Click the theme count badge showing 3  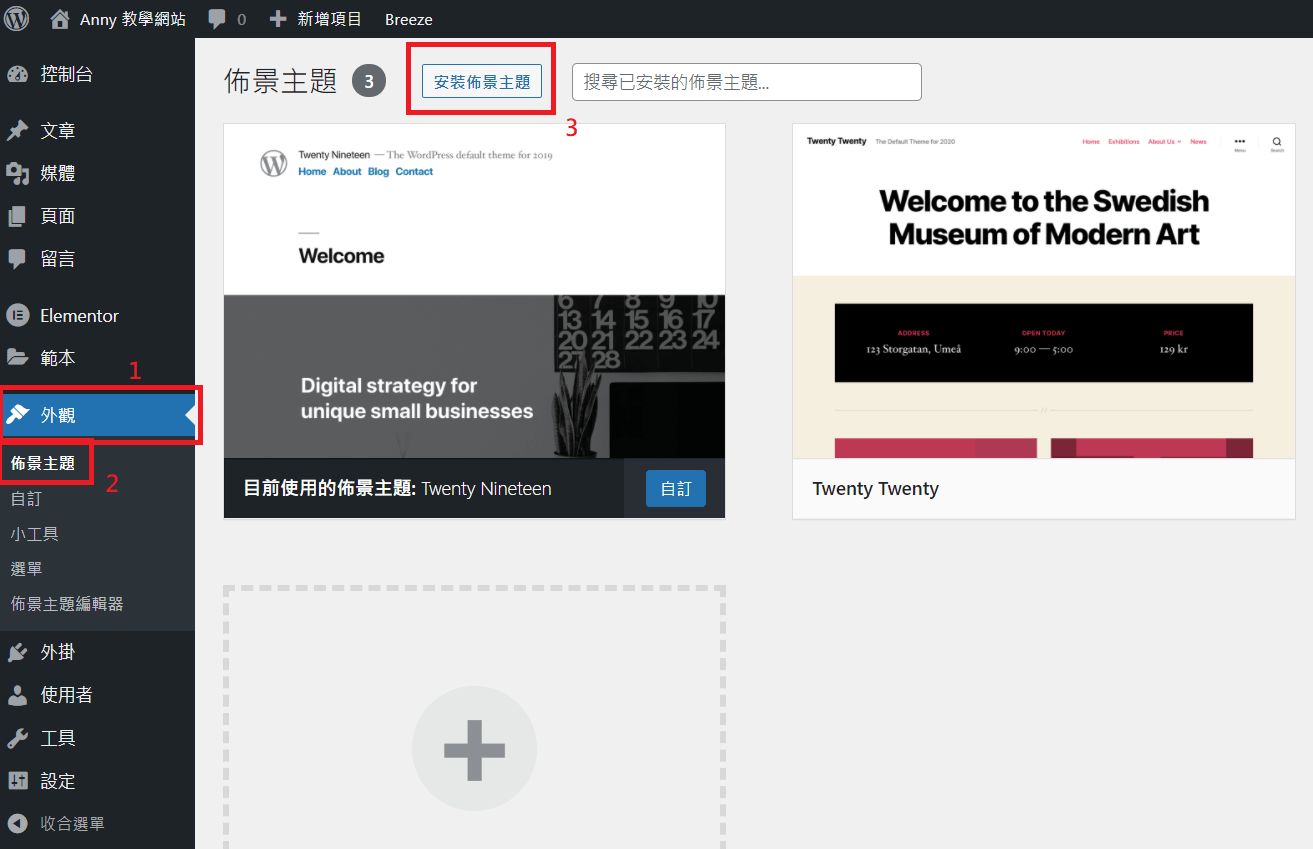click(x=369, y=82)
